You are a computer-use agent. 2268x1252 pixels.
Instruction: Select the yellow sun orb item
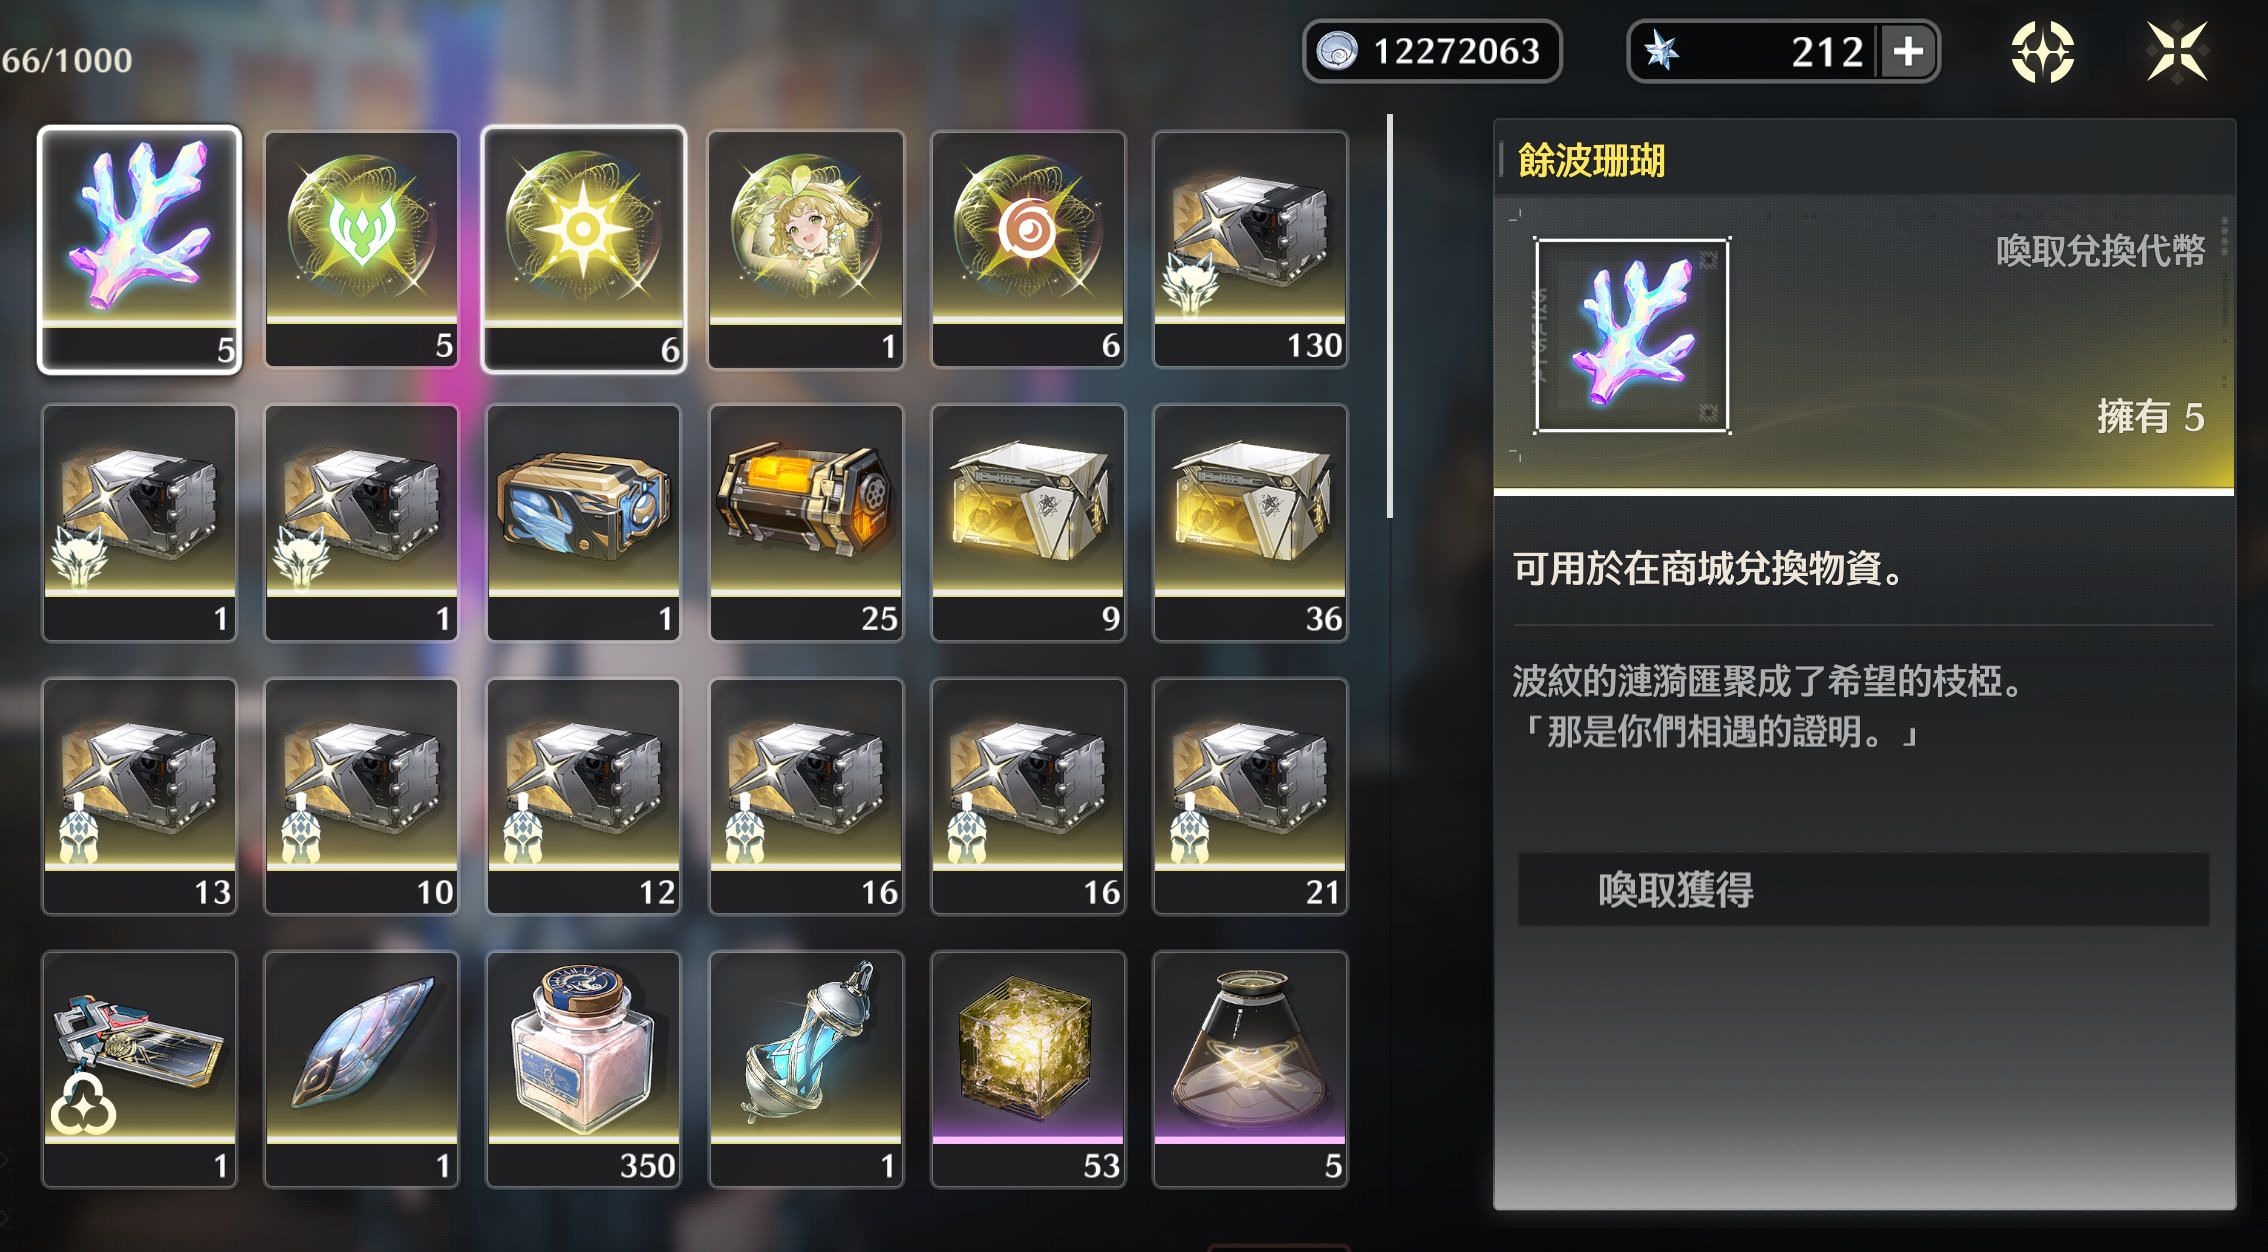pos(584,249)
